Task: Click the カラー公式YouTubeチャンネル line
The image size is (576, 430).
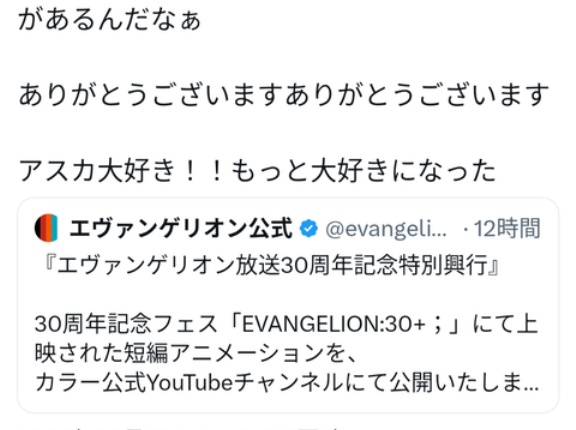Action: coord(287,383)
